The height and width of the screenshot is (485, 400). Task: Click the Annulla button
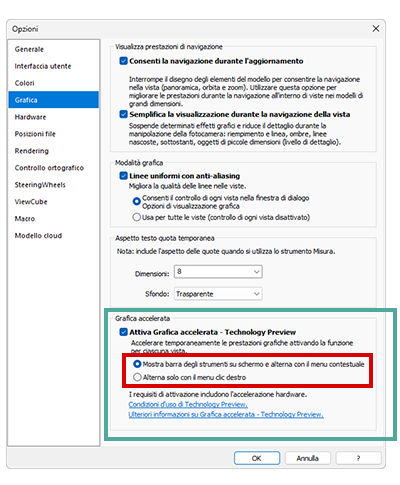click(x=307, y=458)
